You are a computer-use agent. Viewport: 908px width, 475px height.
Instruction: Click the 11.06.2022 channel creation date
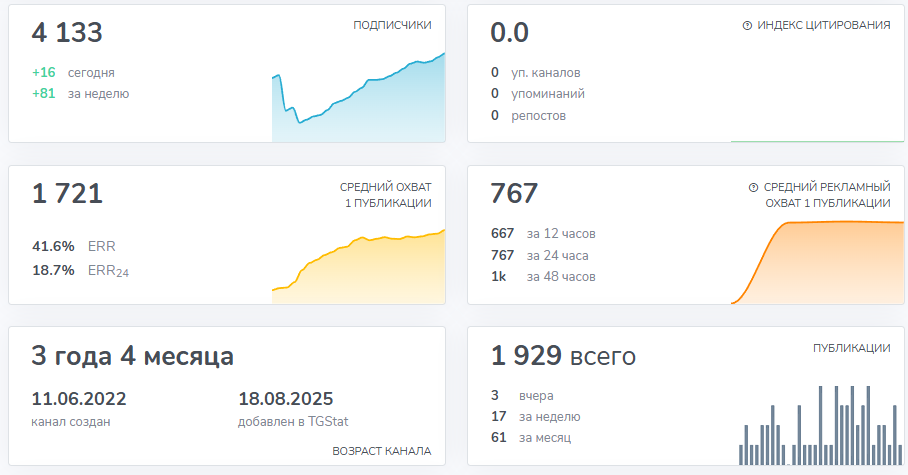[x=79, y=398]
